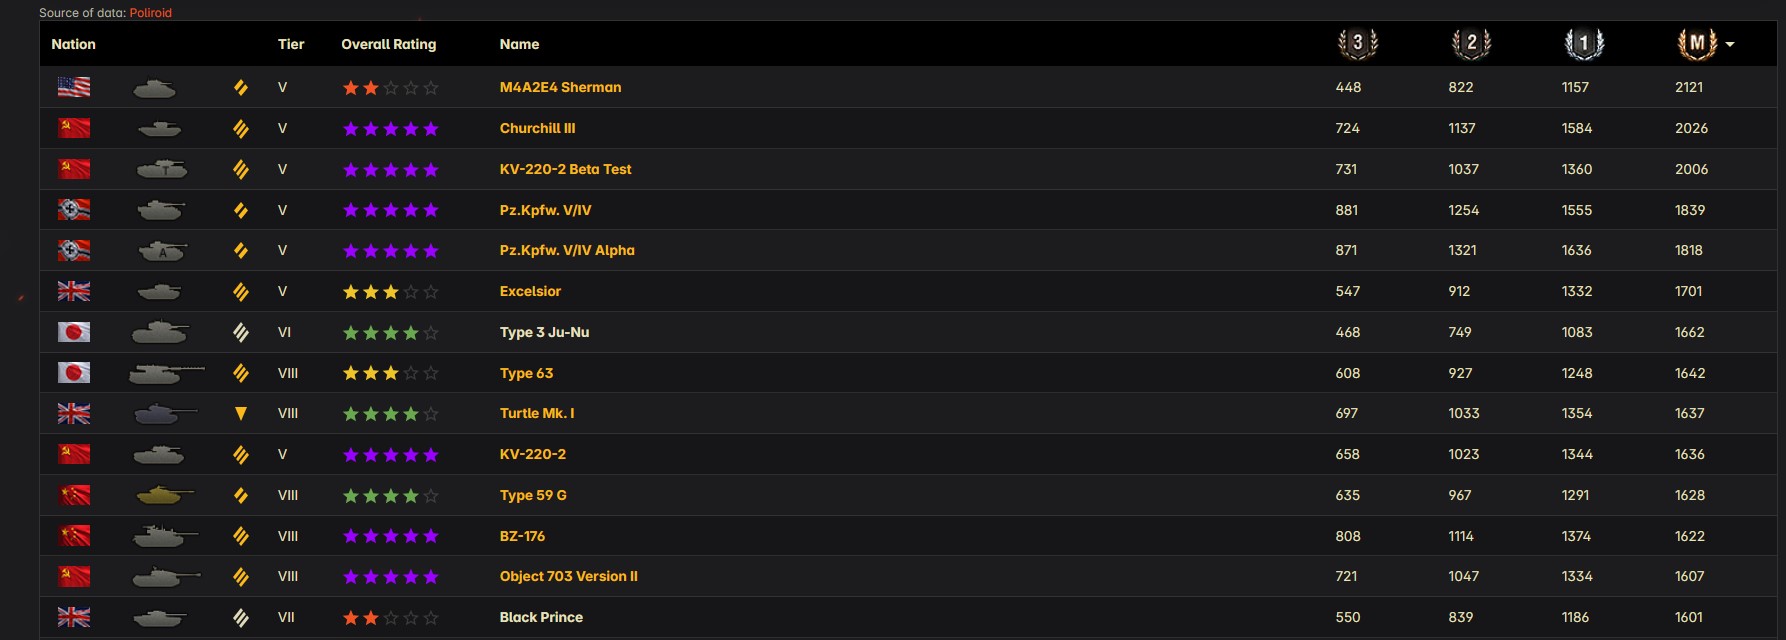Click tank silhouette in Turtle Mk. I row
The image size is (1786, 640).
pyautogui.click(x=165, y=413)
